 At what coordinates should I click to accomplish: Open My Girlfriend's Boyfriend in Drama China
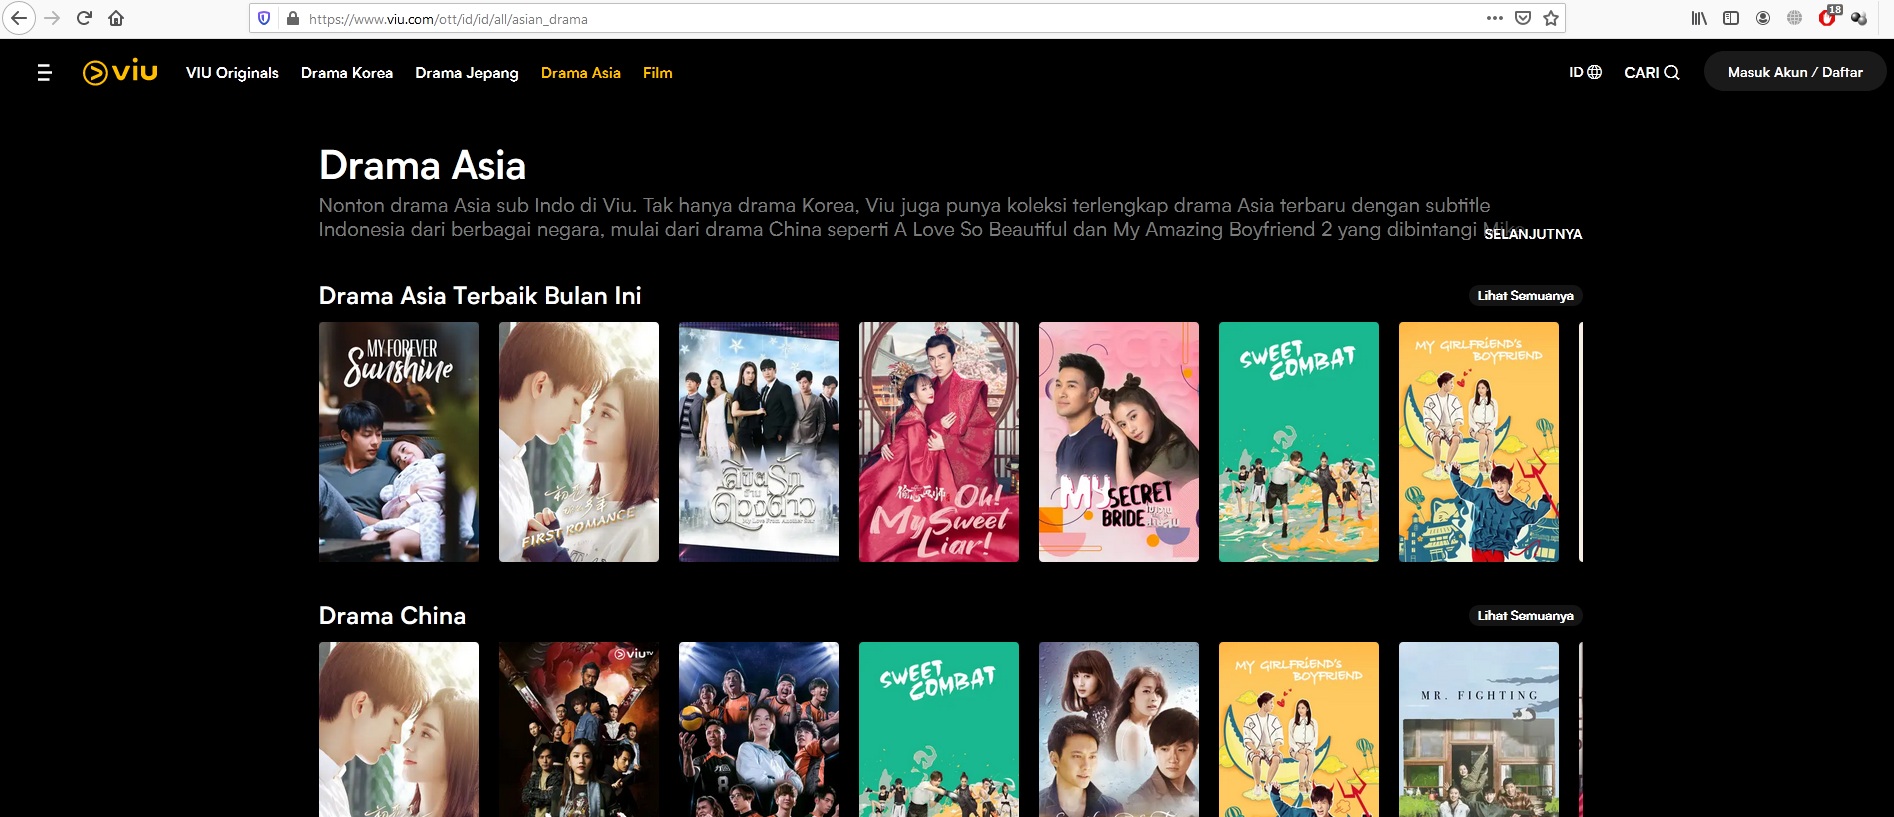(1299, 730)
